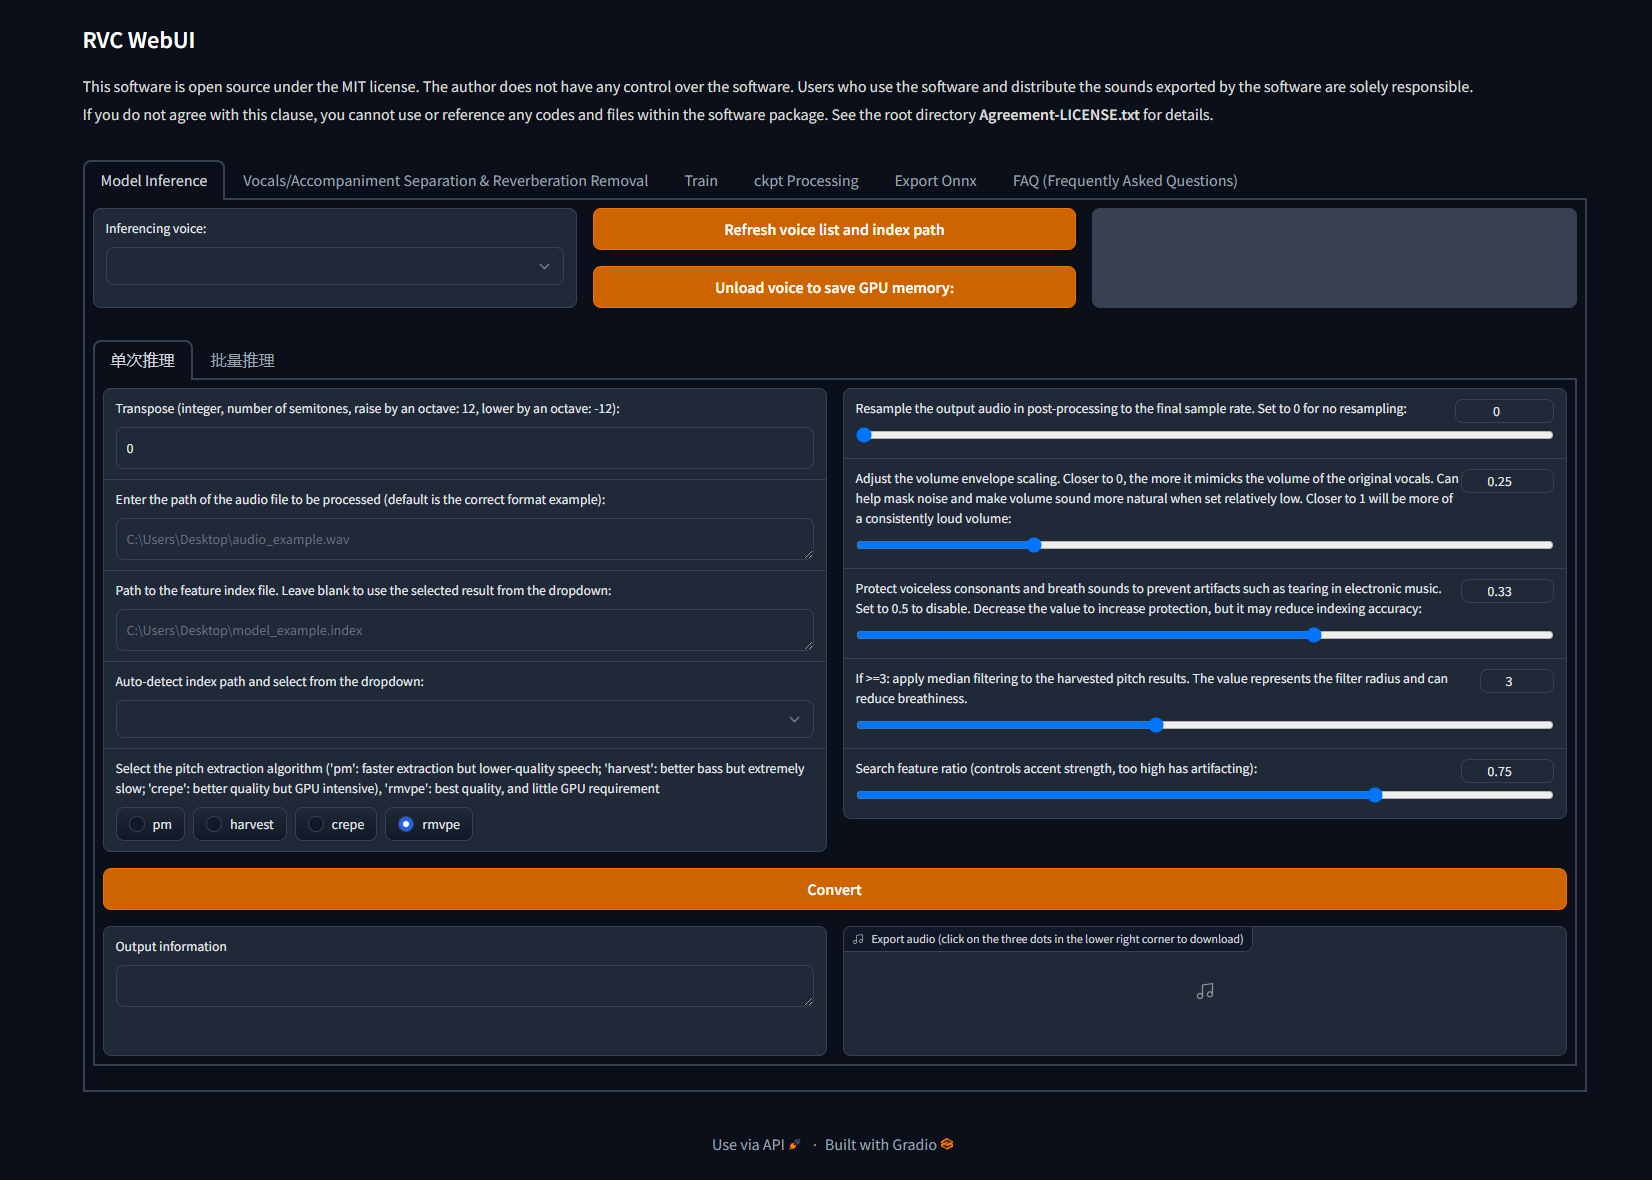Click the Agreement-LICENSE.txt bold text
Image resolution: width=1652 pixels, height=1180 pixels.
pos(1059,115)
